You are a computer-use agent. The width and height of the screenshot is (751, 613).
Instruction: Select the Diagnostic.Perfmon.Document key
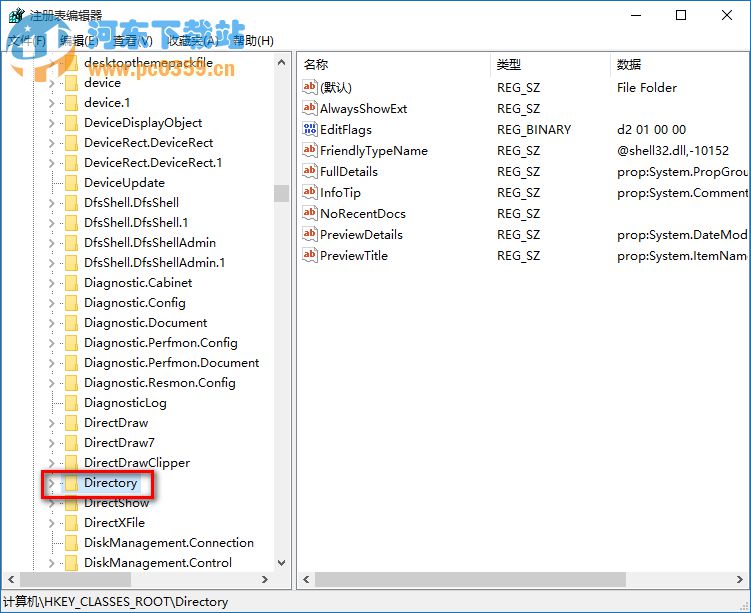pyautogui.click(x=171, y=363)
